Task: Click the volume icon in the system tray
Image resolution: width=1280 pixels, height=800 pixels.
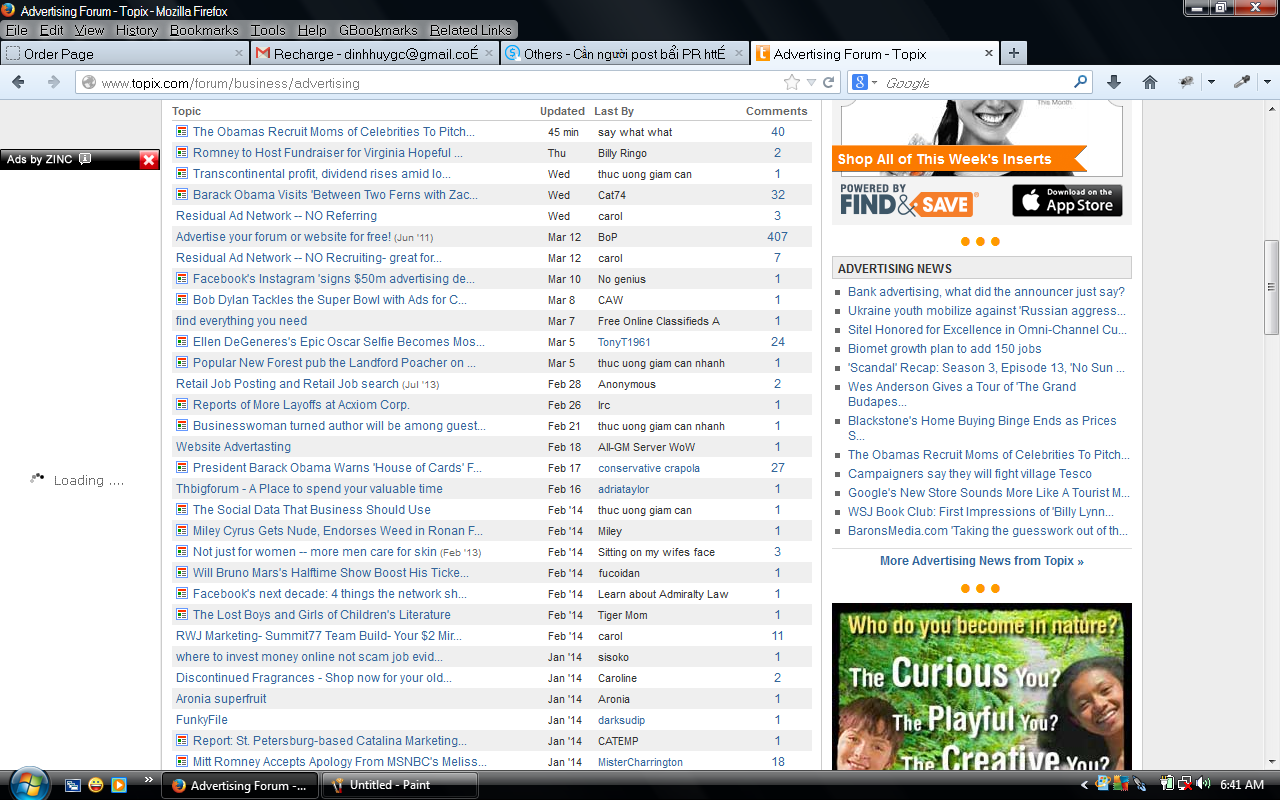Action: (1202, 784)
